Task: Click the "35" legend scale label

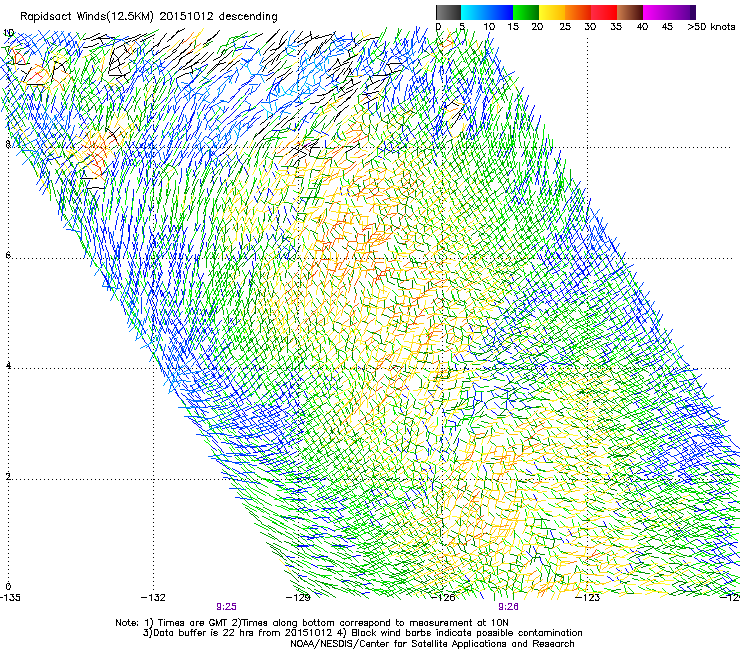Action: (x=616, y=27)
